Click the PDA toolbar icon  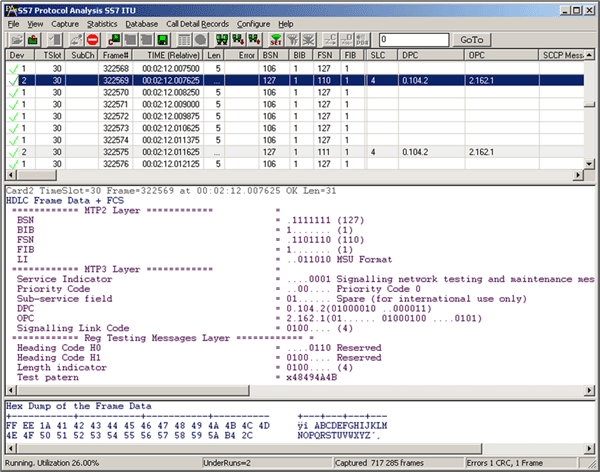pyautogui.click(x=362, y=39)
